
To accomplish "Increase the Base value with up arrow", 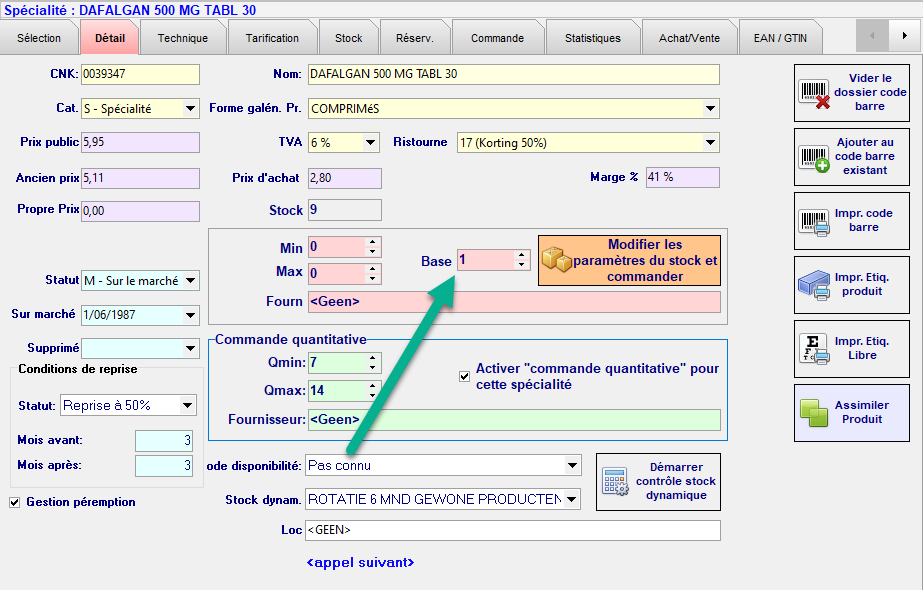I will click(x=521, y=255).
